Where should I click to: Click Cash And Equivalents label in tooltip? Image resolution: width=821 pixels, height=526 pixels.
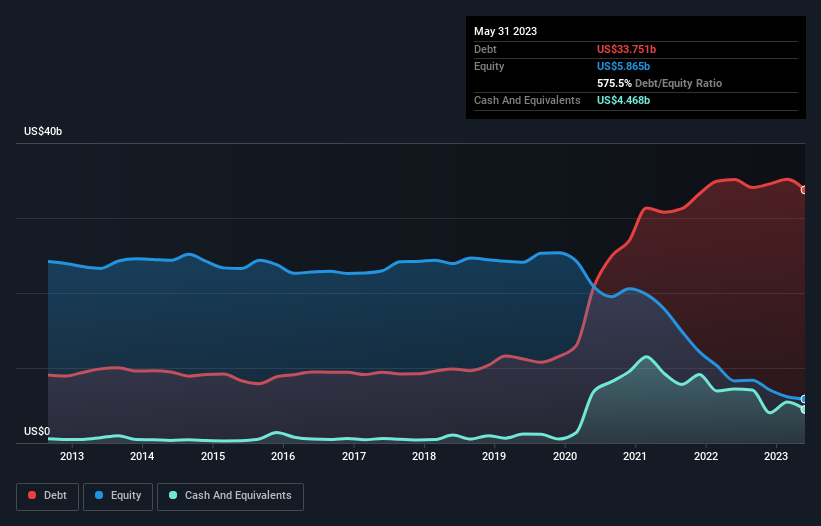click(527, 100)
